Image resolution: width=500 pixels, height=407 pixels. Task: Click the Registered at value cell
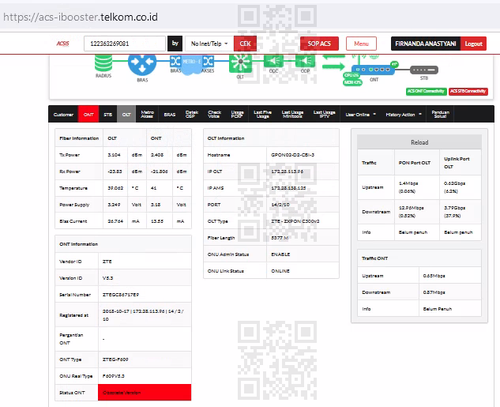[145, 315]
